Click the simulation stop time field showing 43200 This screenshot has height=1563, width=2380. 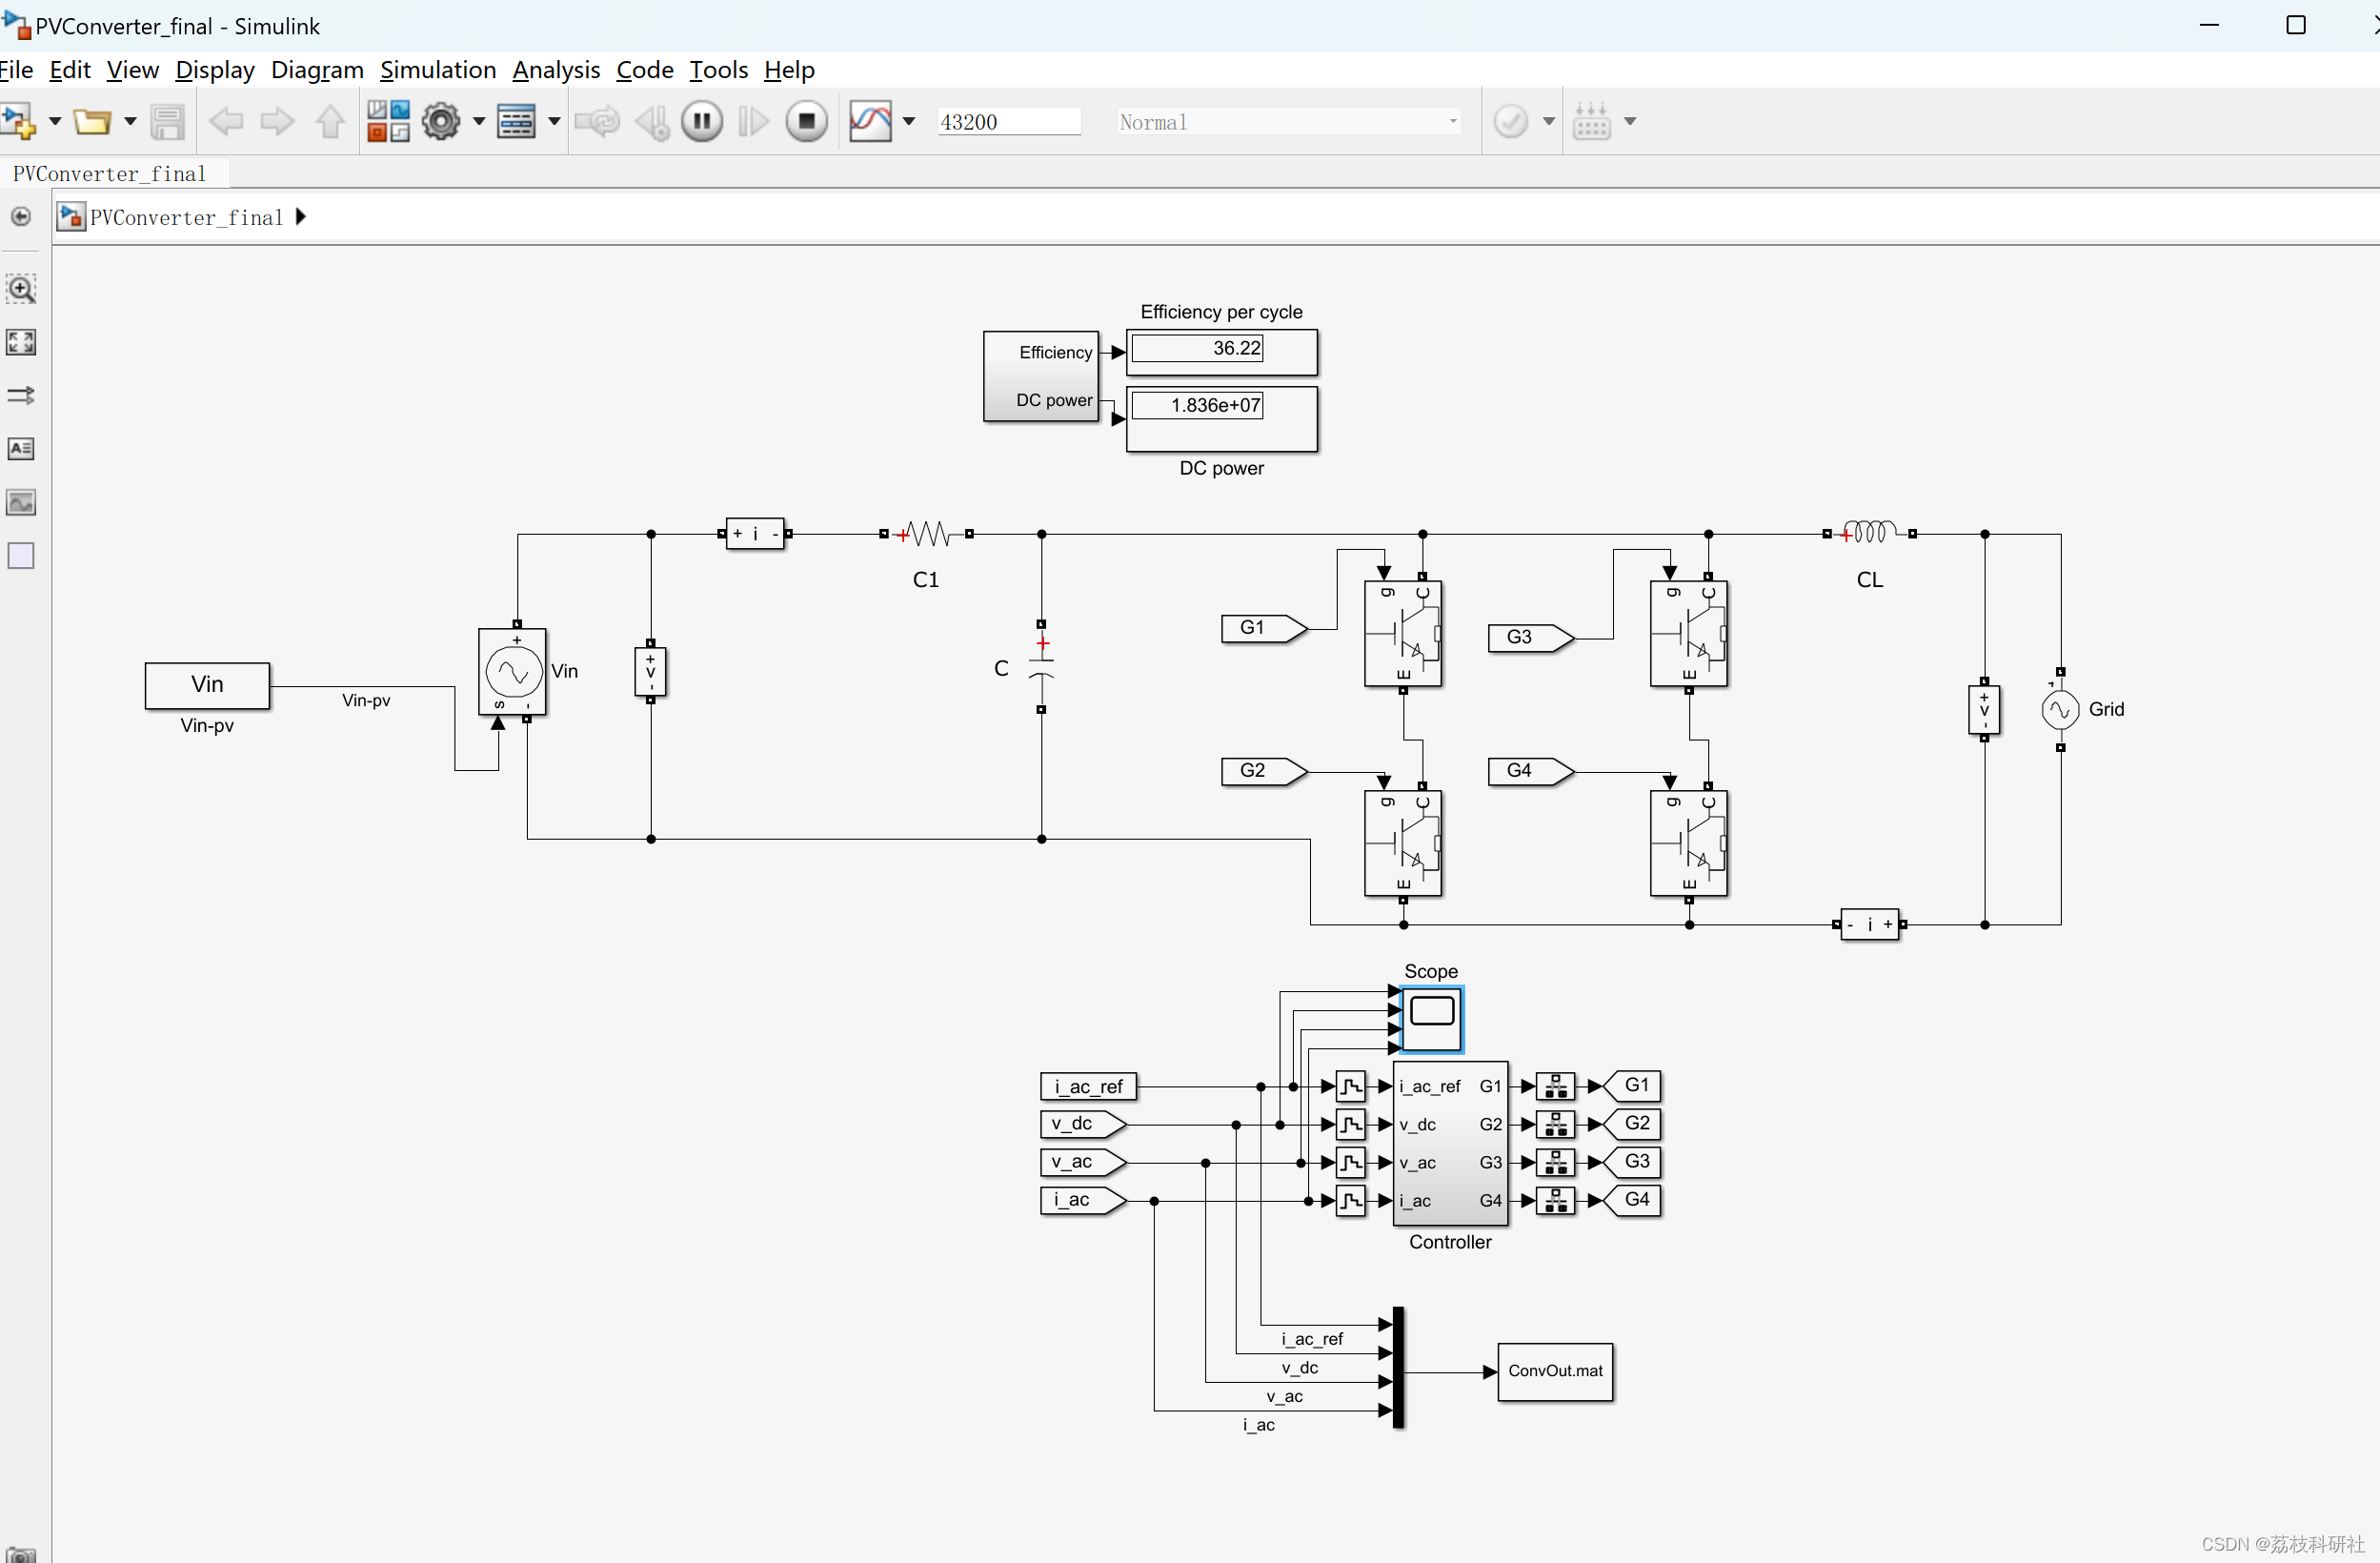click(1008, 120)
